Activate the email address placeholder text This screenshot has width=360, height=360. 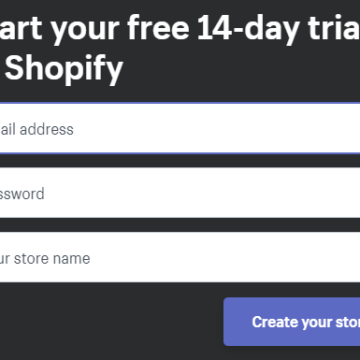click(37, 129)
